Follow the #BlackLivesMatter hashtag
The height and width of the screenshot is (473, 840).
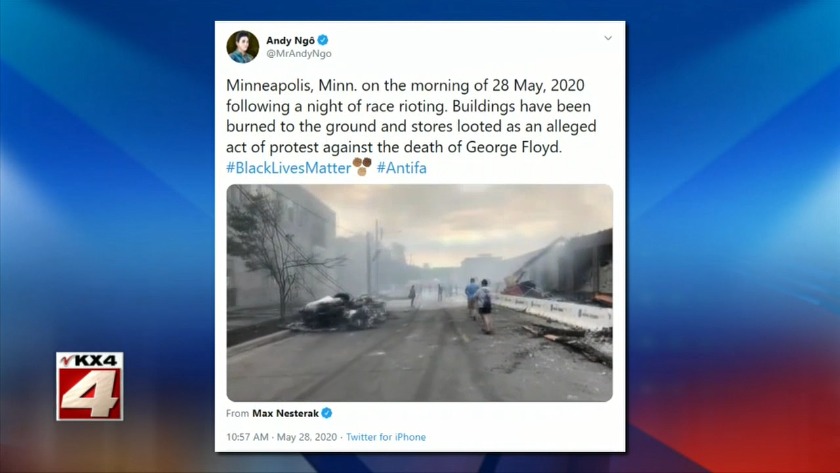pyautogui.click(x=288, y=168)
